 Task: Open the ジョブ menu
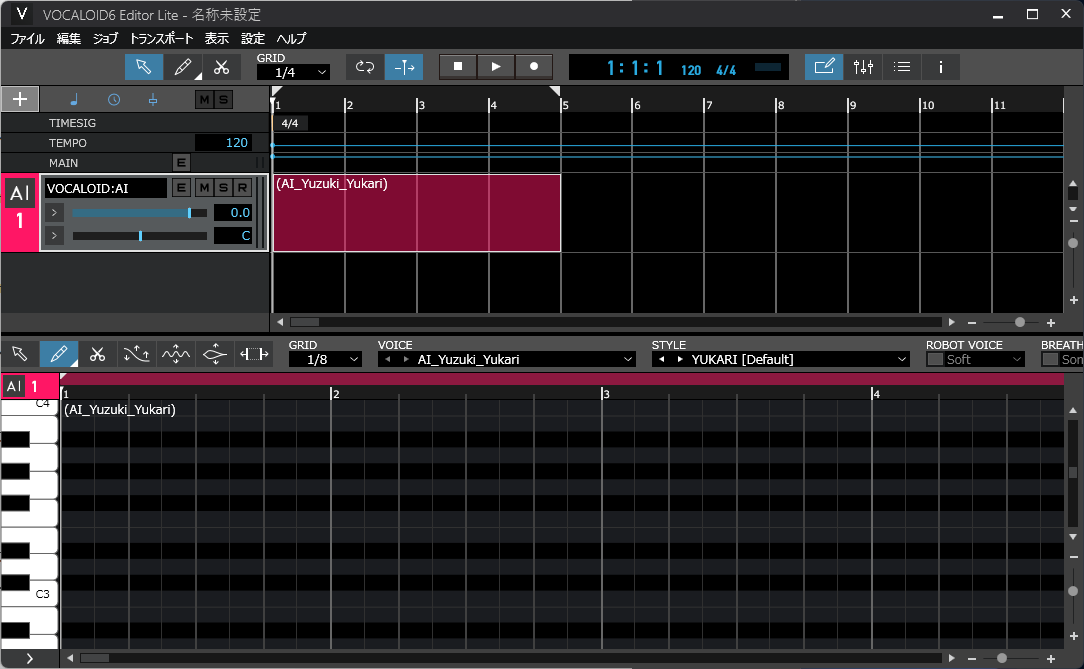[x=105, y=39]
